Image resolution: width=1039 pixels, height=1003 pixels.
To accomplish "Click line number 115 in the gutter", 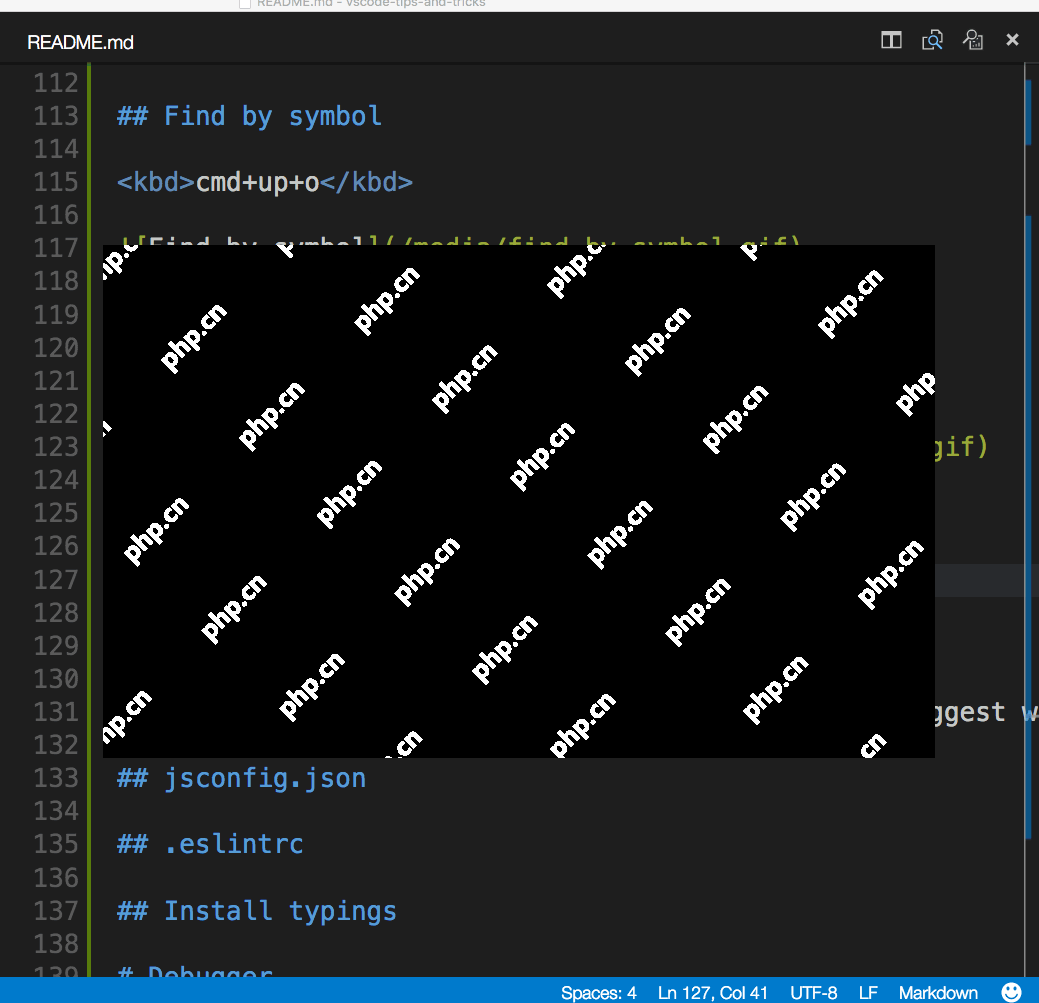I will pos(56,182).
